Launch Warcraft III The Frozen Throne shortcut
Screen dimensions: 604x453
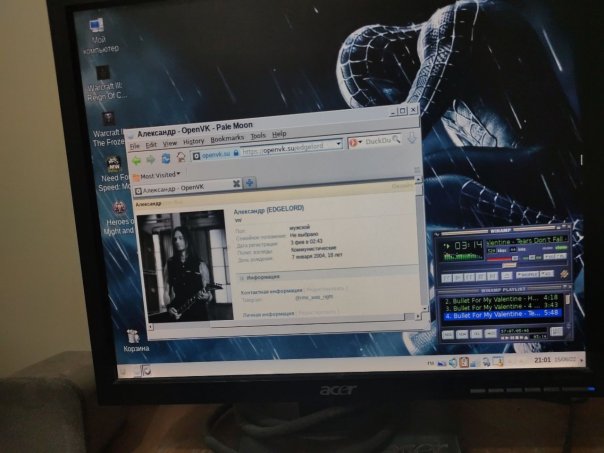(x=109, y=129)
